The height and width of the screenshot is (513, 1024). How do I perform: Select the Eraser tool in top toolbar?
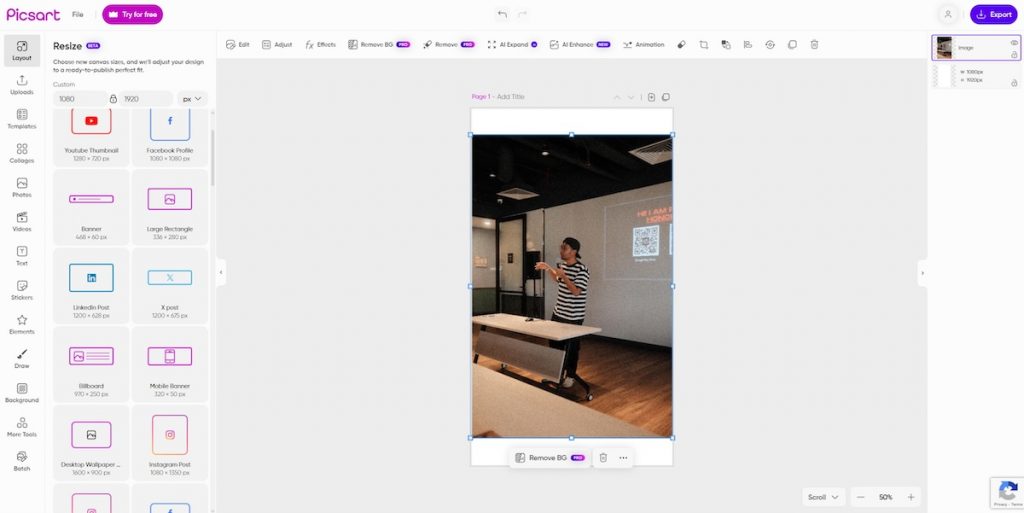(x=681, y=44)
